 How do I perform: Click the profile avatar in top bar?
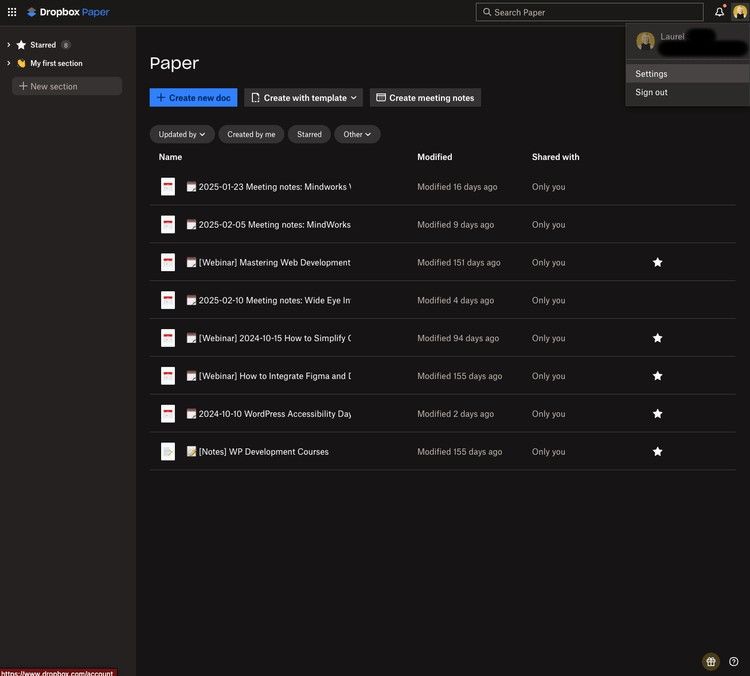tap(739, 12)
